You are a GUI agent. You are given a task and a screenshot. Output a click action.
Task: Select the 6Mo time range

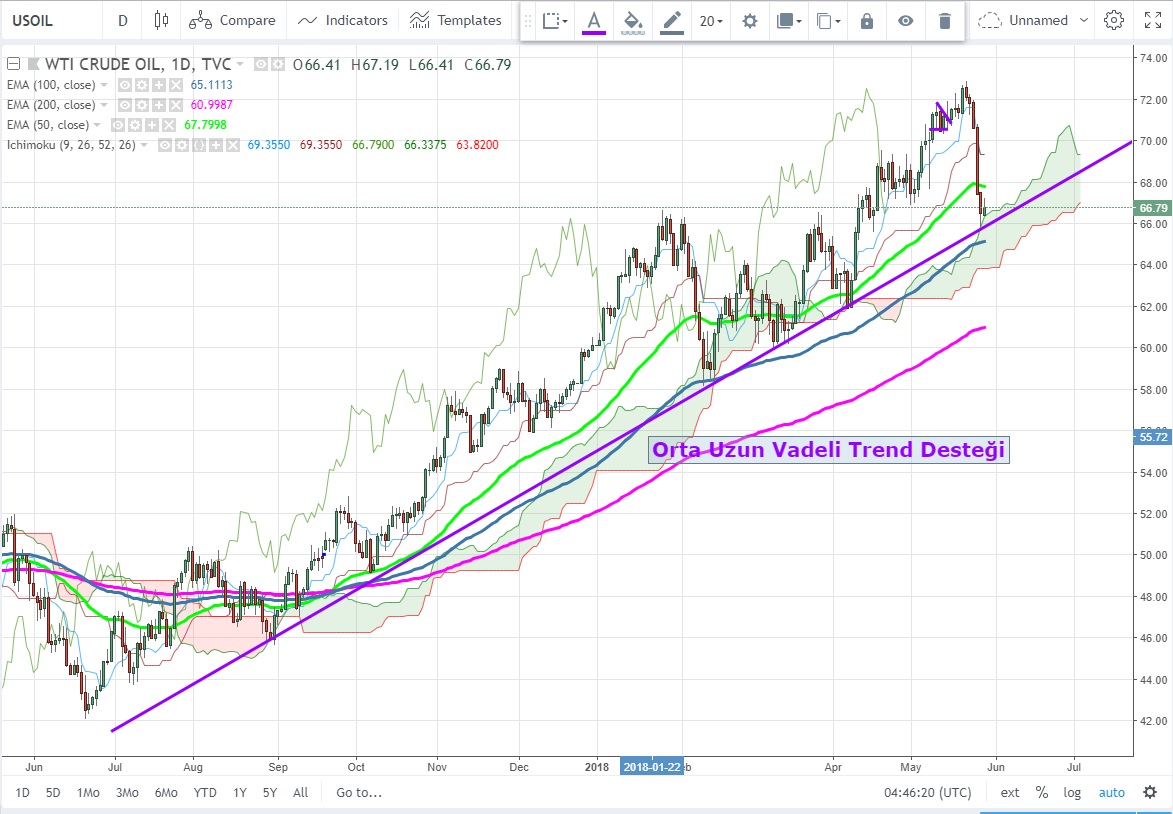click(x=166, y=792)
